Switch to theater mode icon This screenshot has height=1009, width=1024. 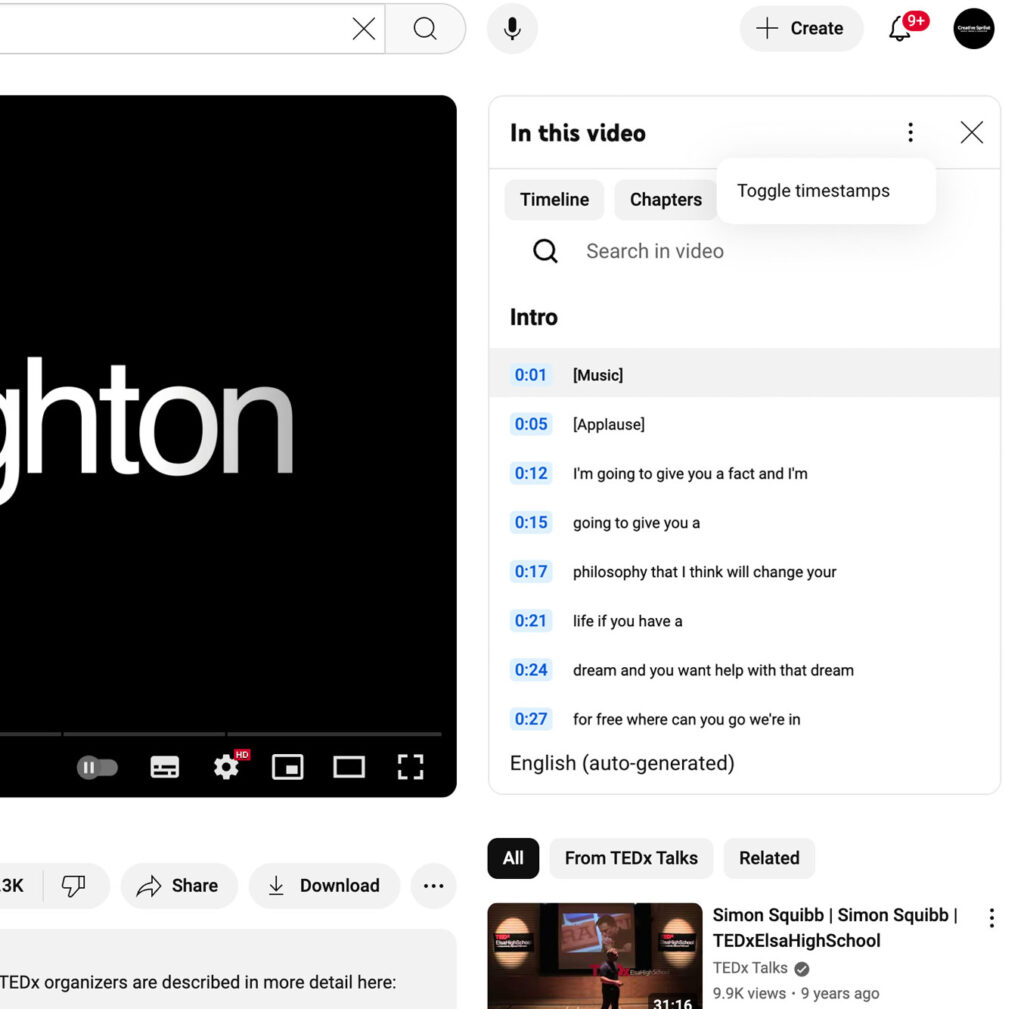349,767
